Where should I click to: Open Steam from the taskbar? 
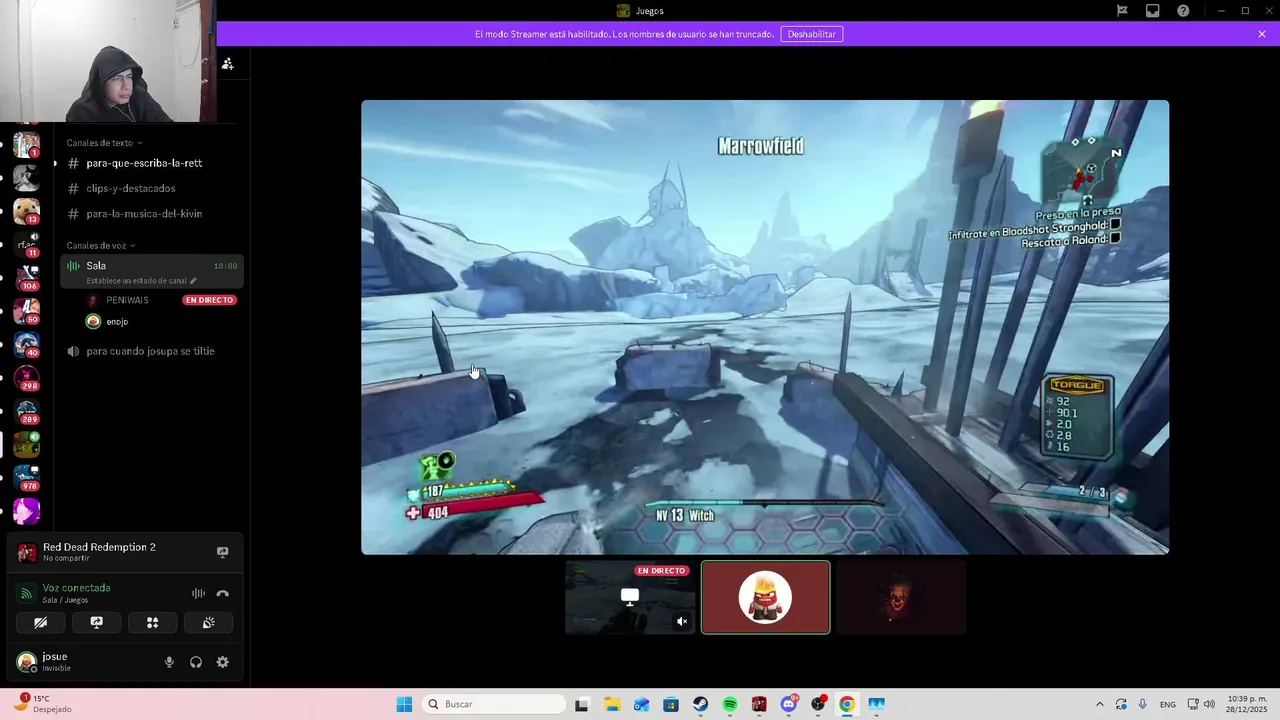(700, 704)
